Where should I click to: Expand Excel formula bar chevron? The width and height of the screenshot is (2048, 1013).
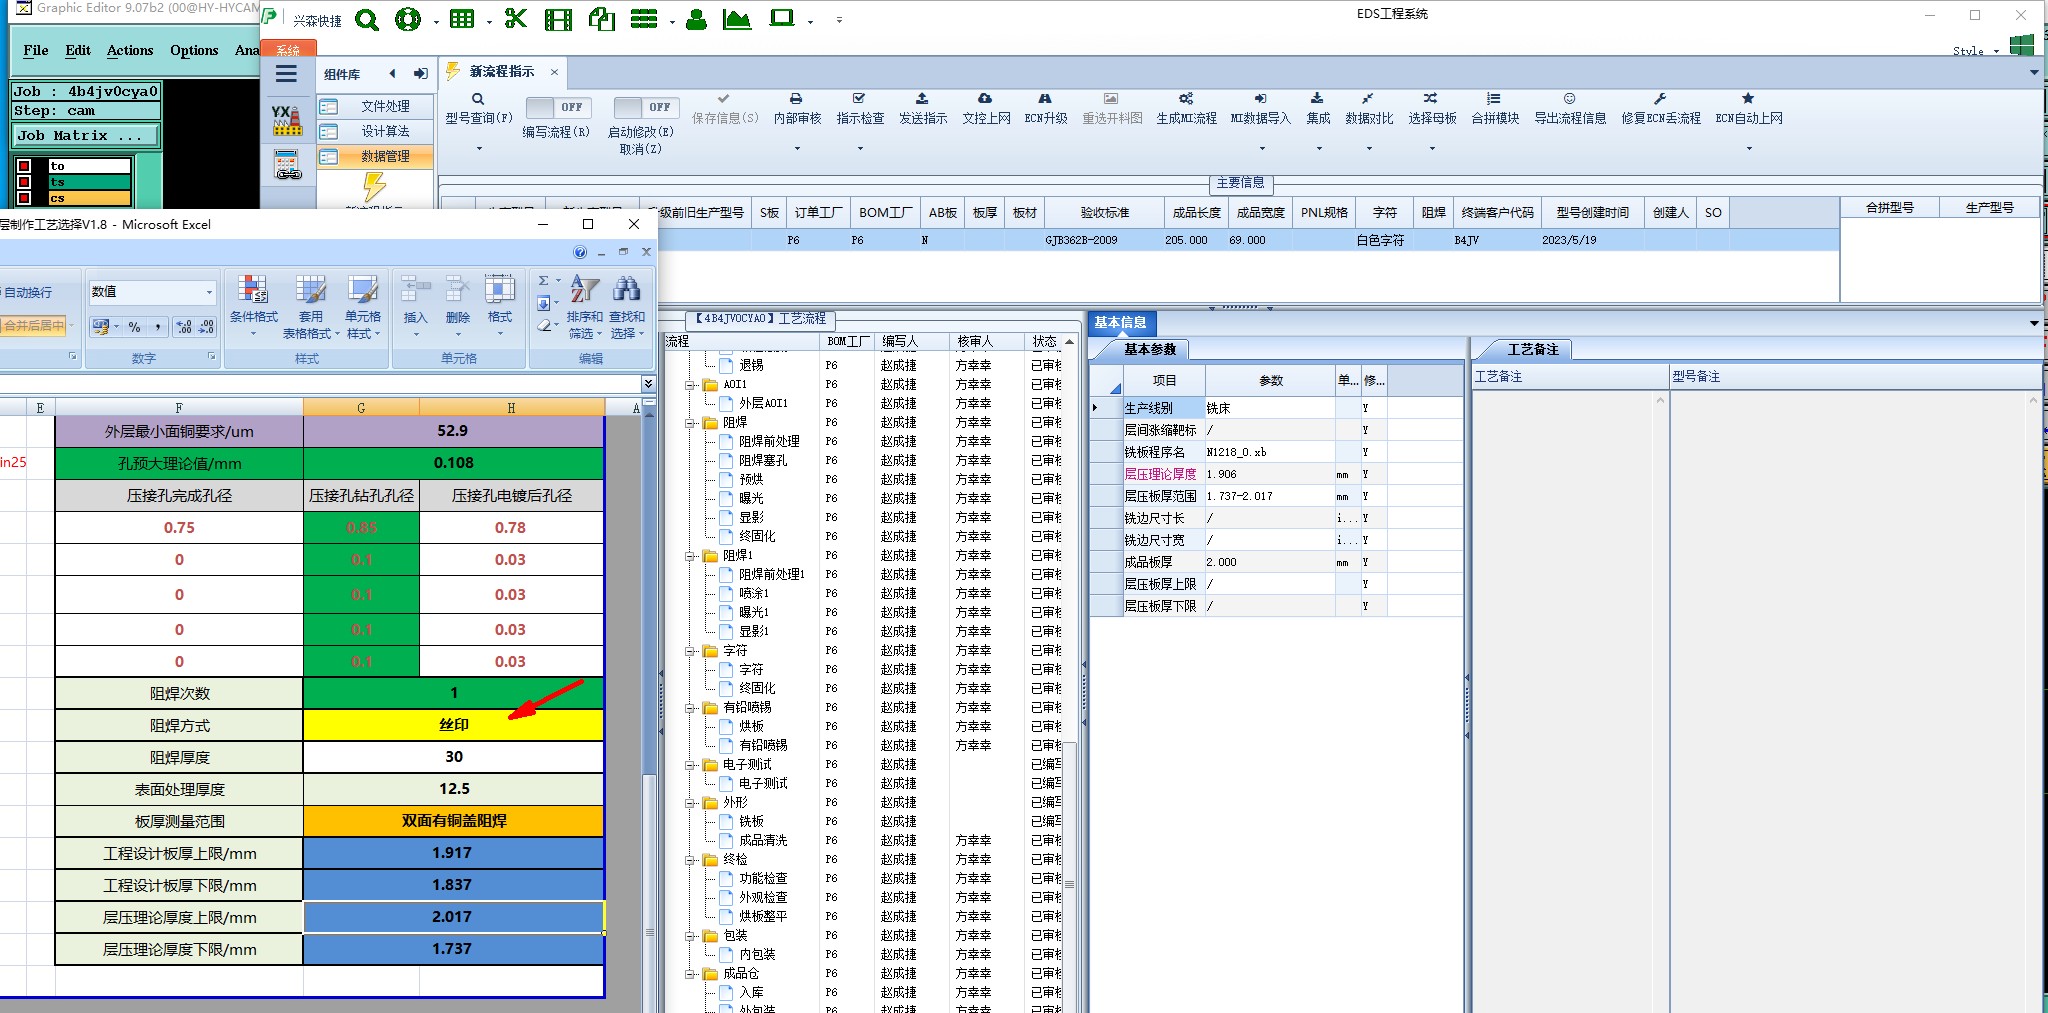point(648,383)
